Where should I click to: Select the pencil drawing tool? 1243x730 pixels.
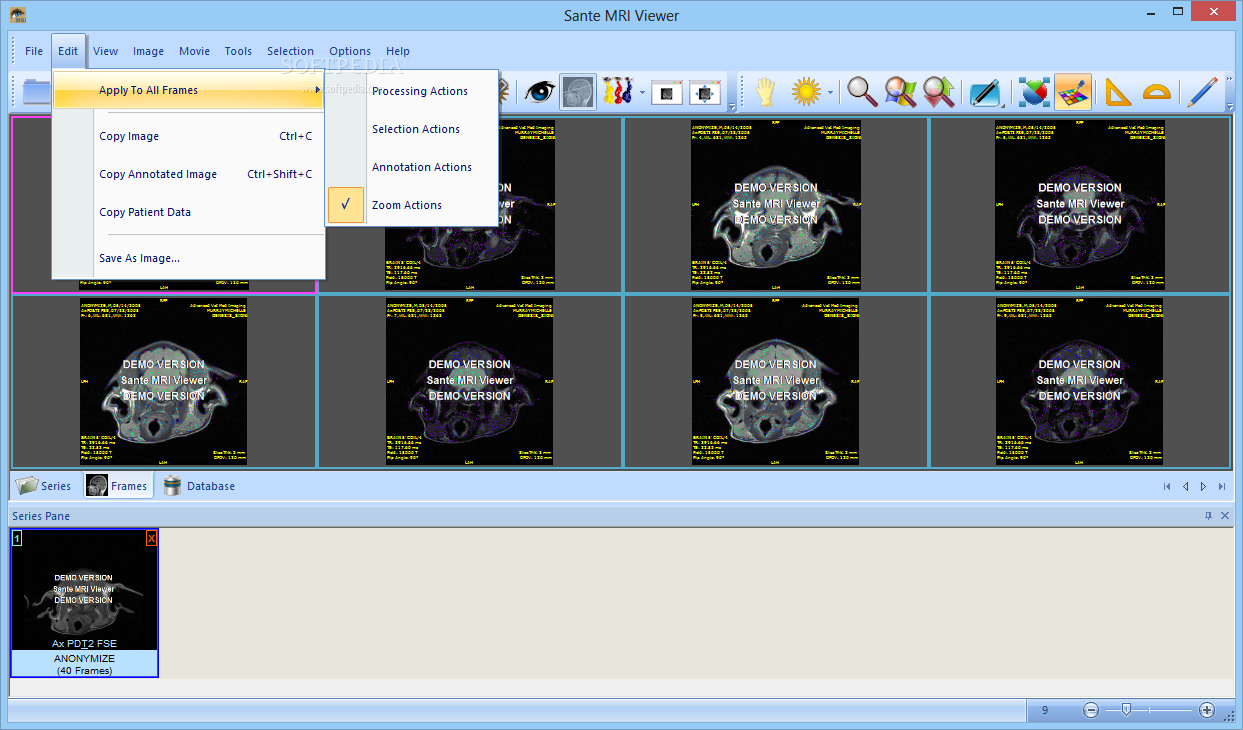pyautogui.click(x=1202, y=92)
